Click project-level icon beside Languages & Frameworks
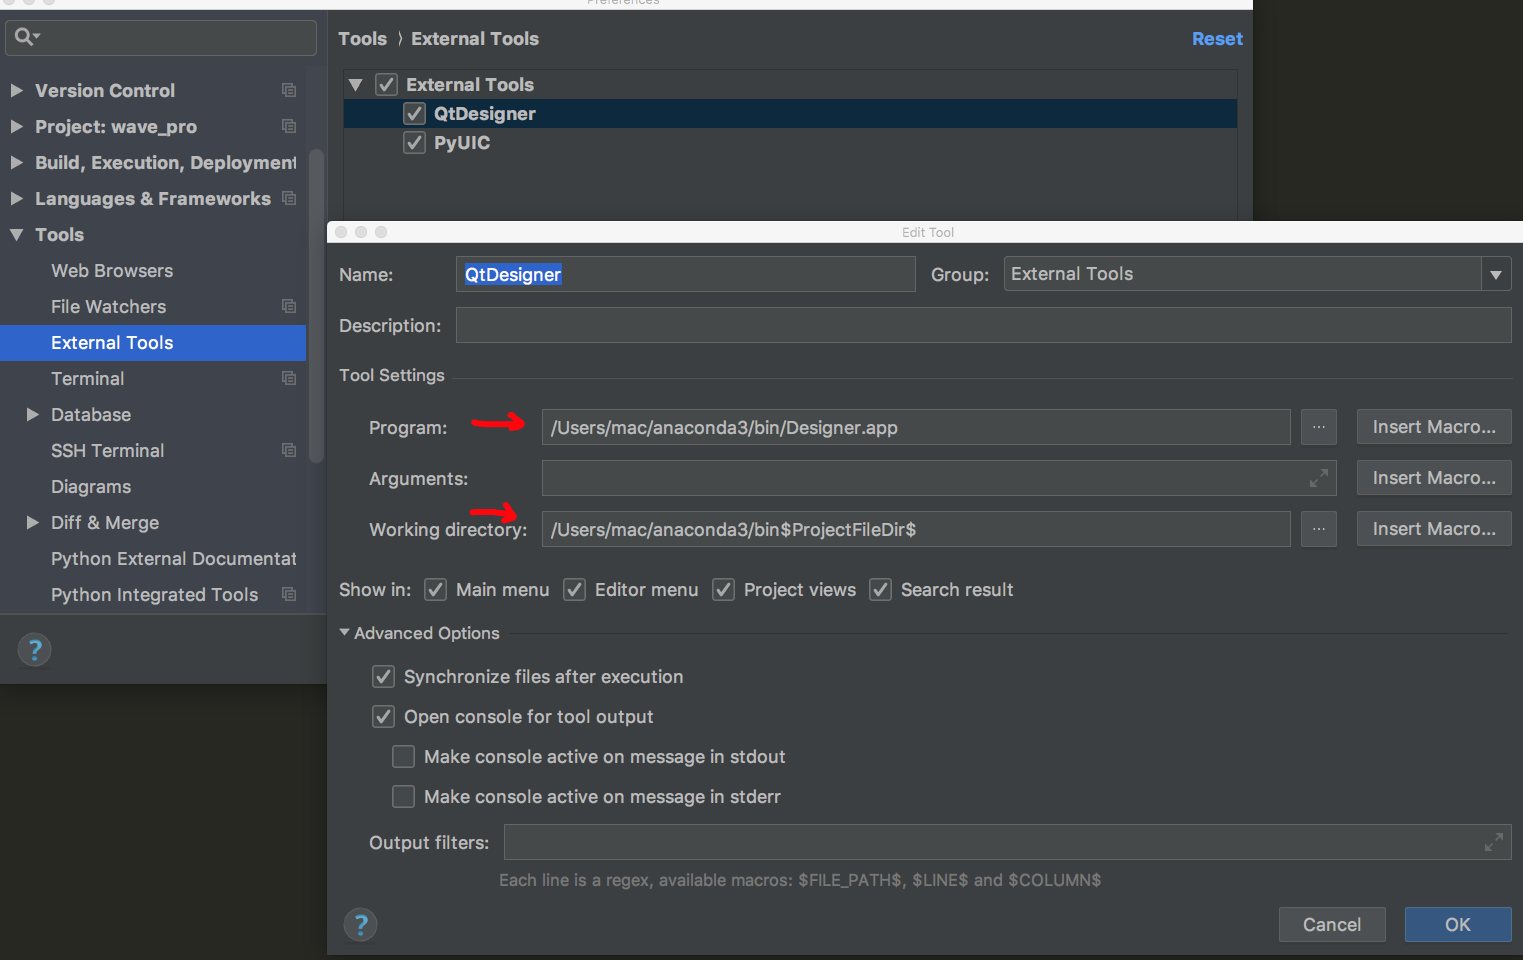 click(289, 198)
